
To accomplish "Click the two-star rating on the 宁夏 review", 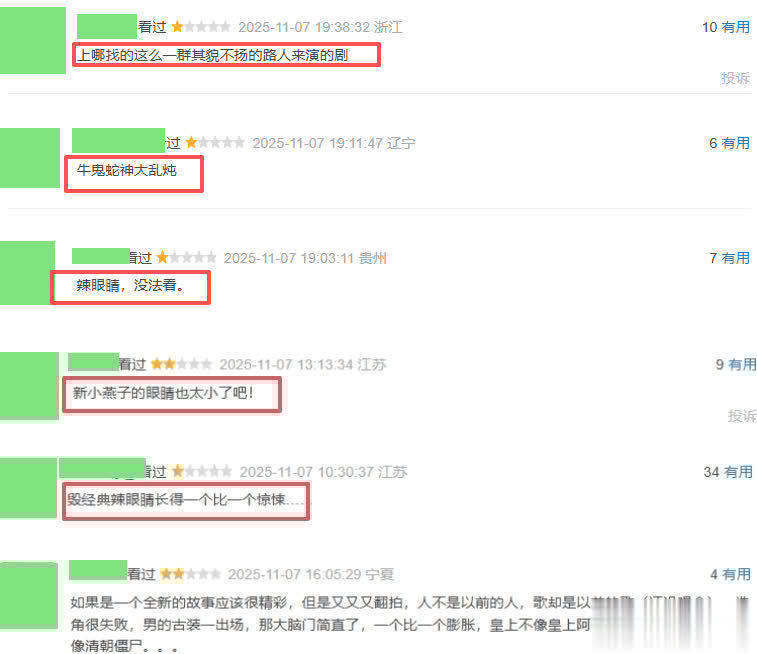I will (x=190, y=574).
